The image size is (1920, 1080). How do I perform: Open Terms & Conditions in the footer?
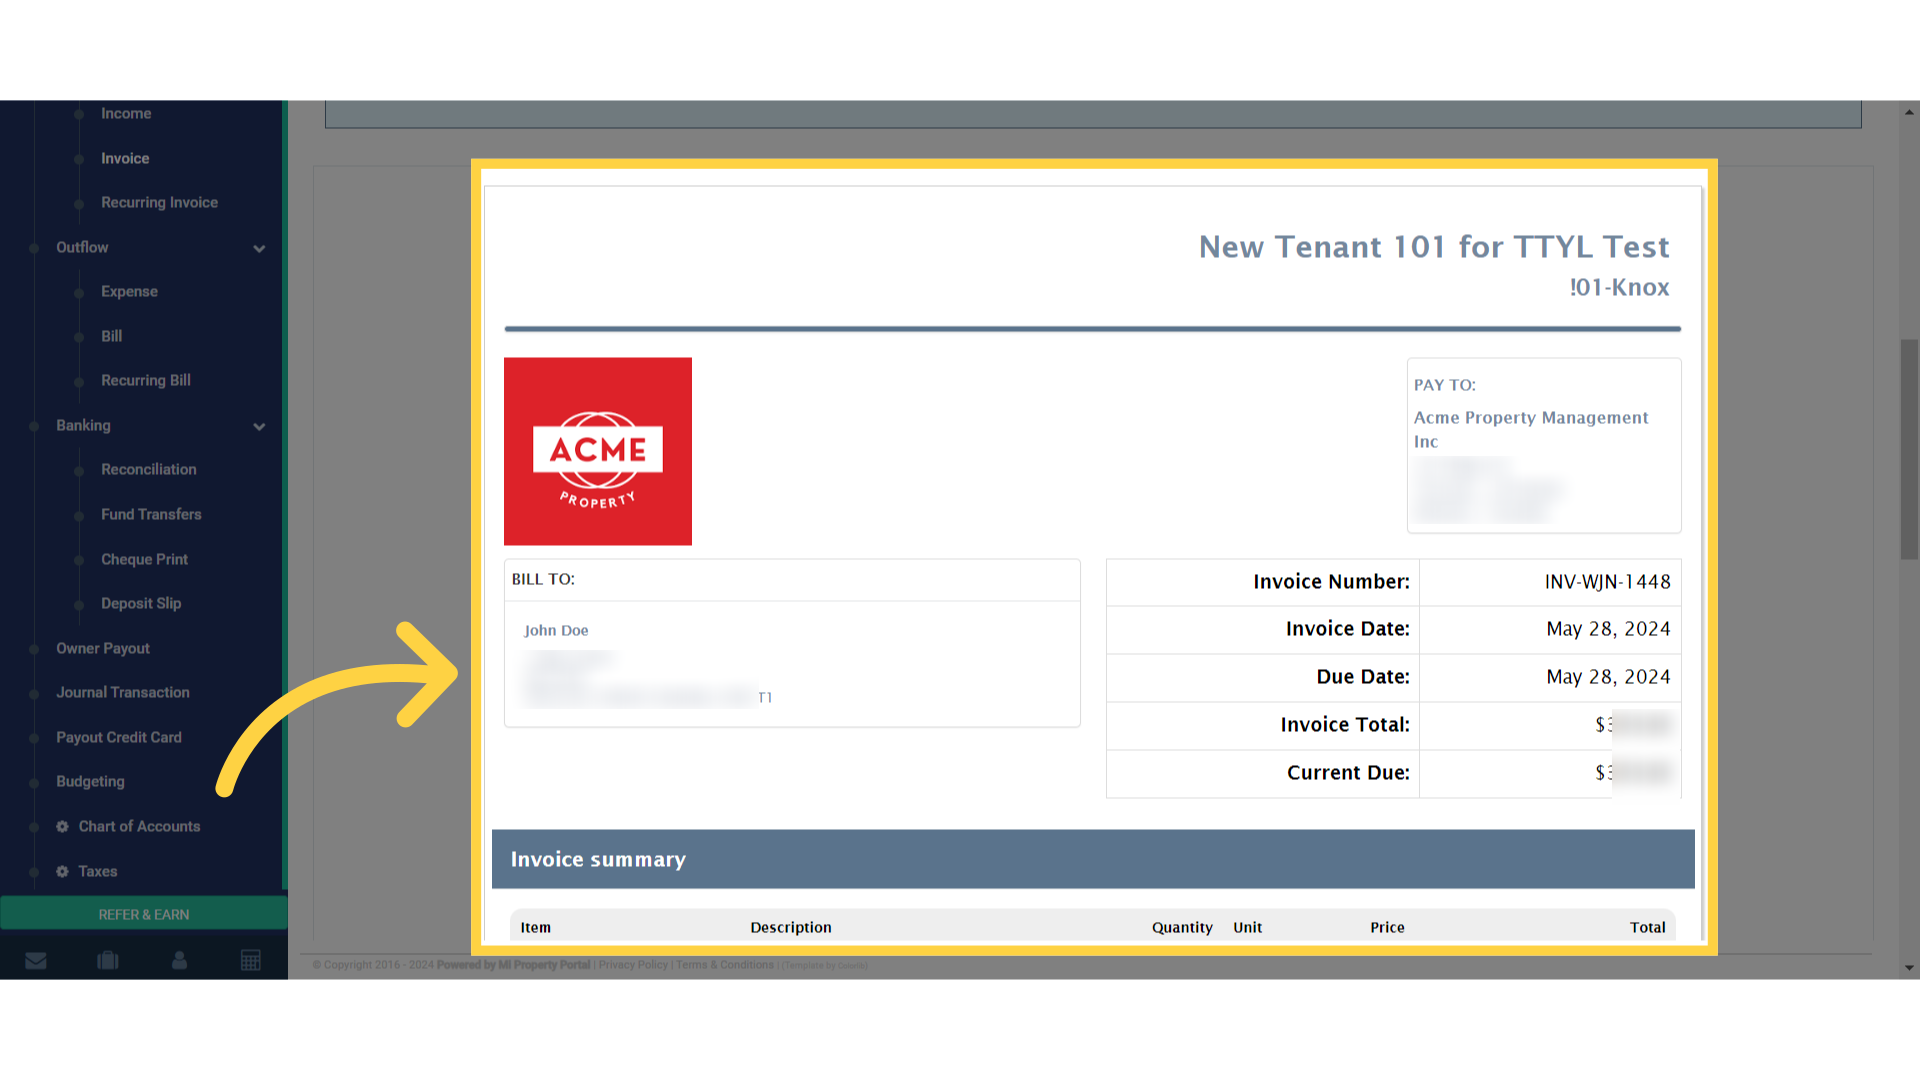coord(724,964)
